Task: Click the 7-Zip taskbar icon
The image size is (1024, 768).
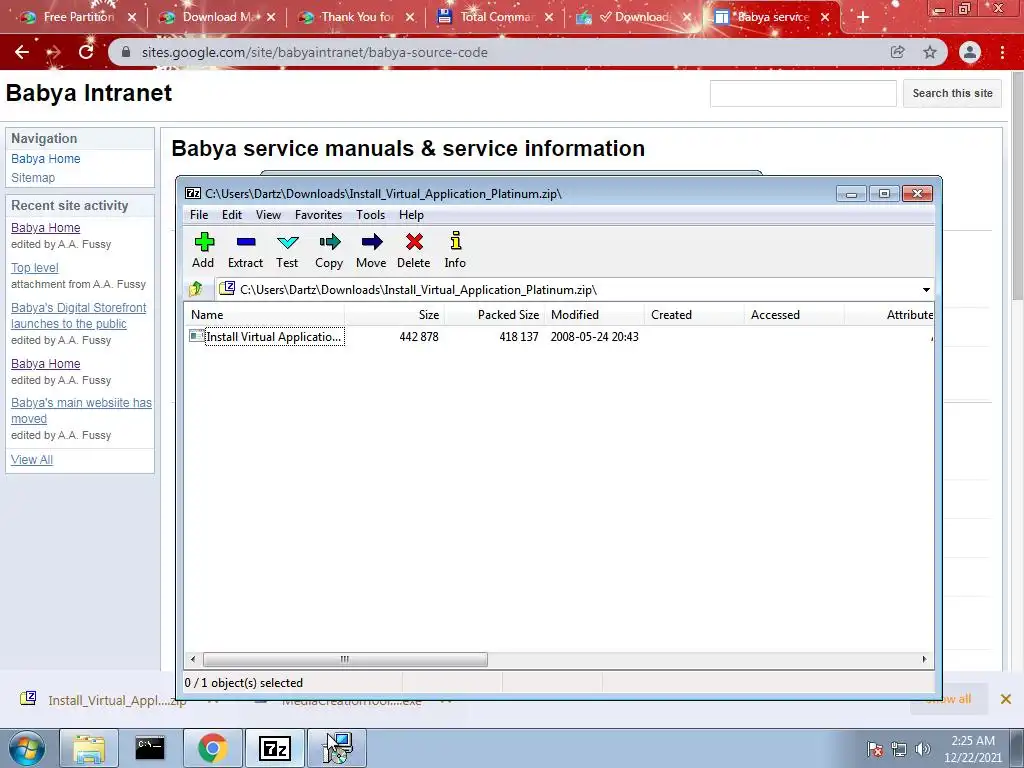Action: click(274, 748)
